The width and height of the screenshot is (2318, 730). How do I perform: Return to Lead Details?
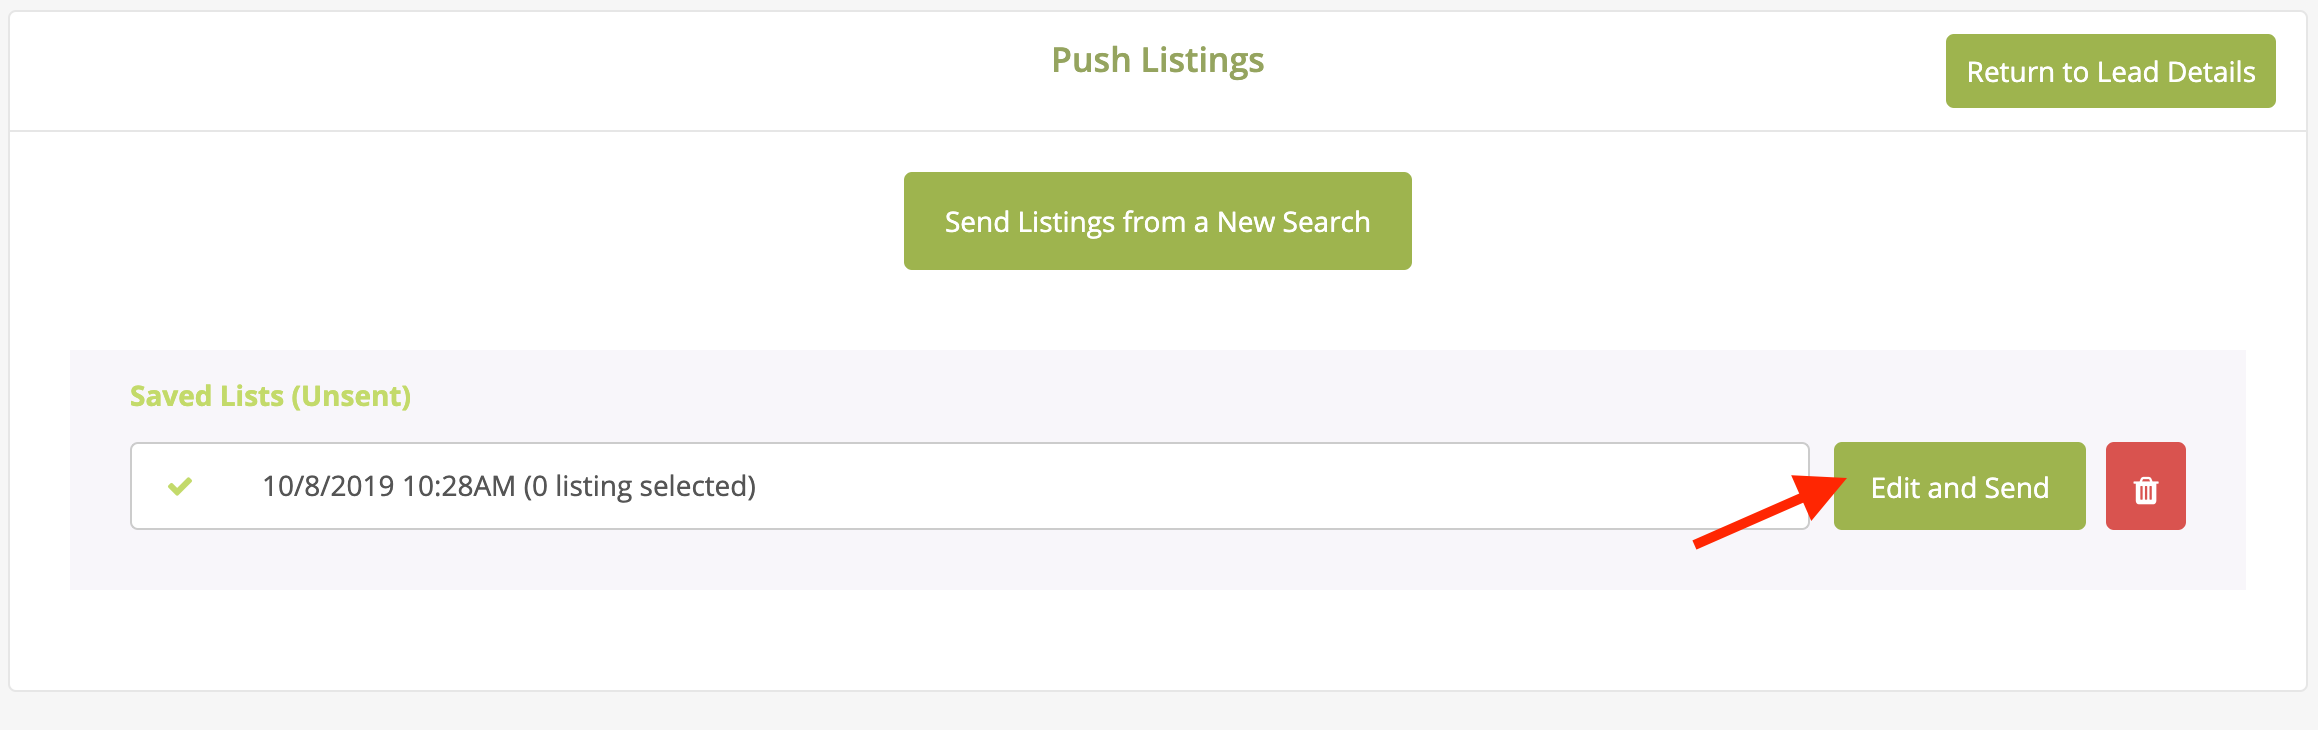(x=2110, y=72)
